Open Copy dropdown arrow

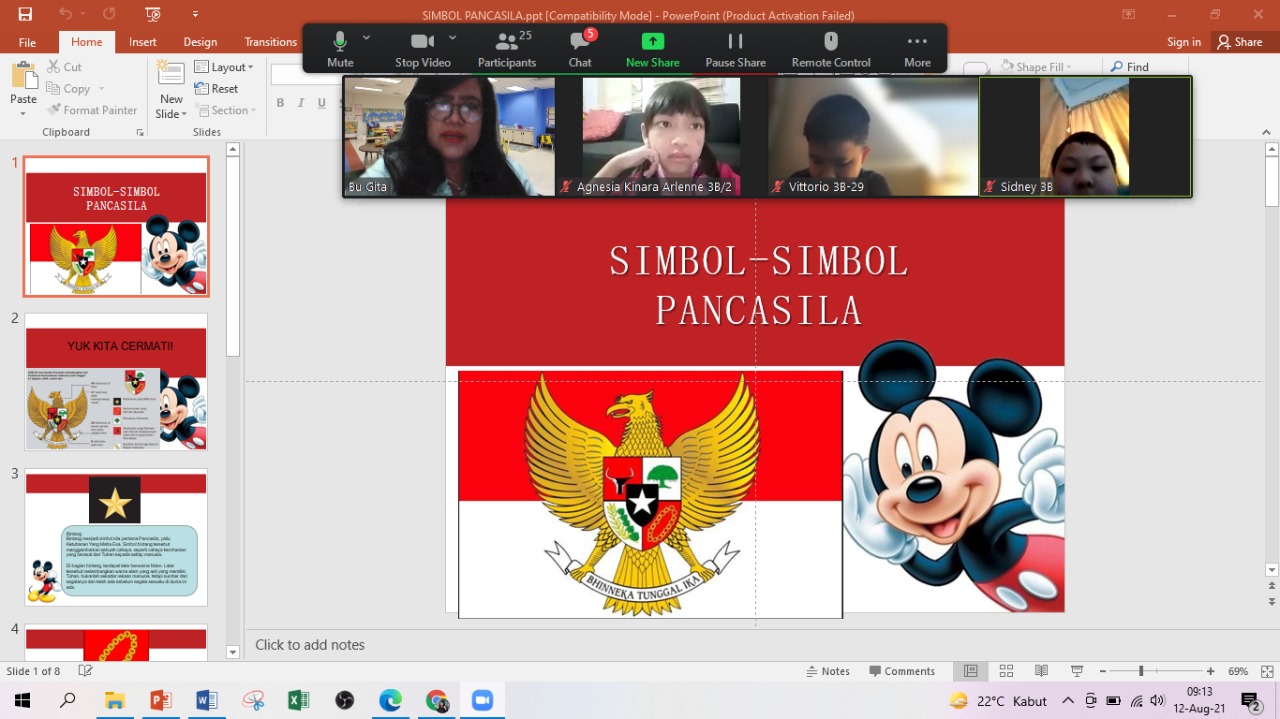[x=99, y=89]
